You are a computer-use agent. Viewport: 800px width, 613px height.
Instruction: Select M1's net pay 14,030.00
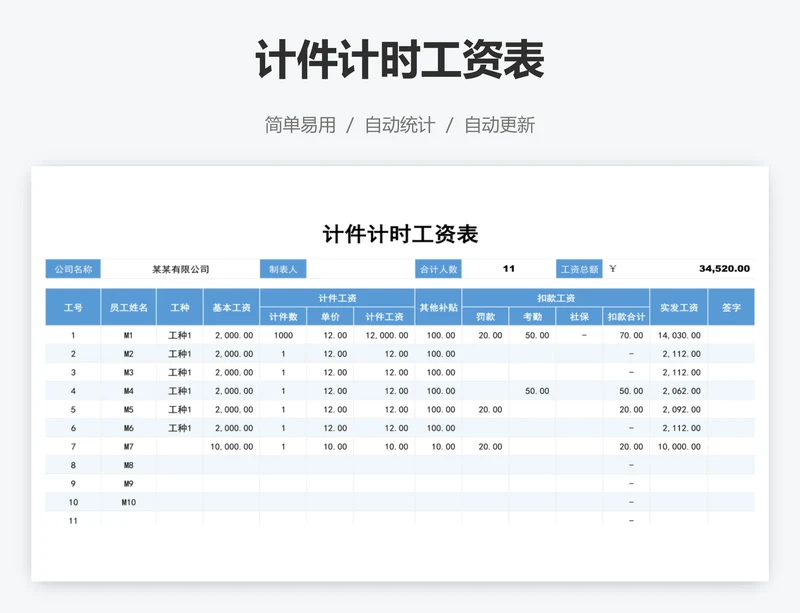[x=679, y=335]
